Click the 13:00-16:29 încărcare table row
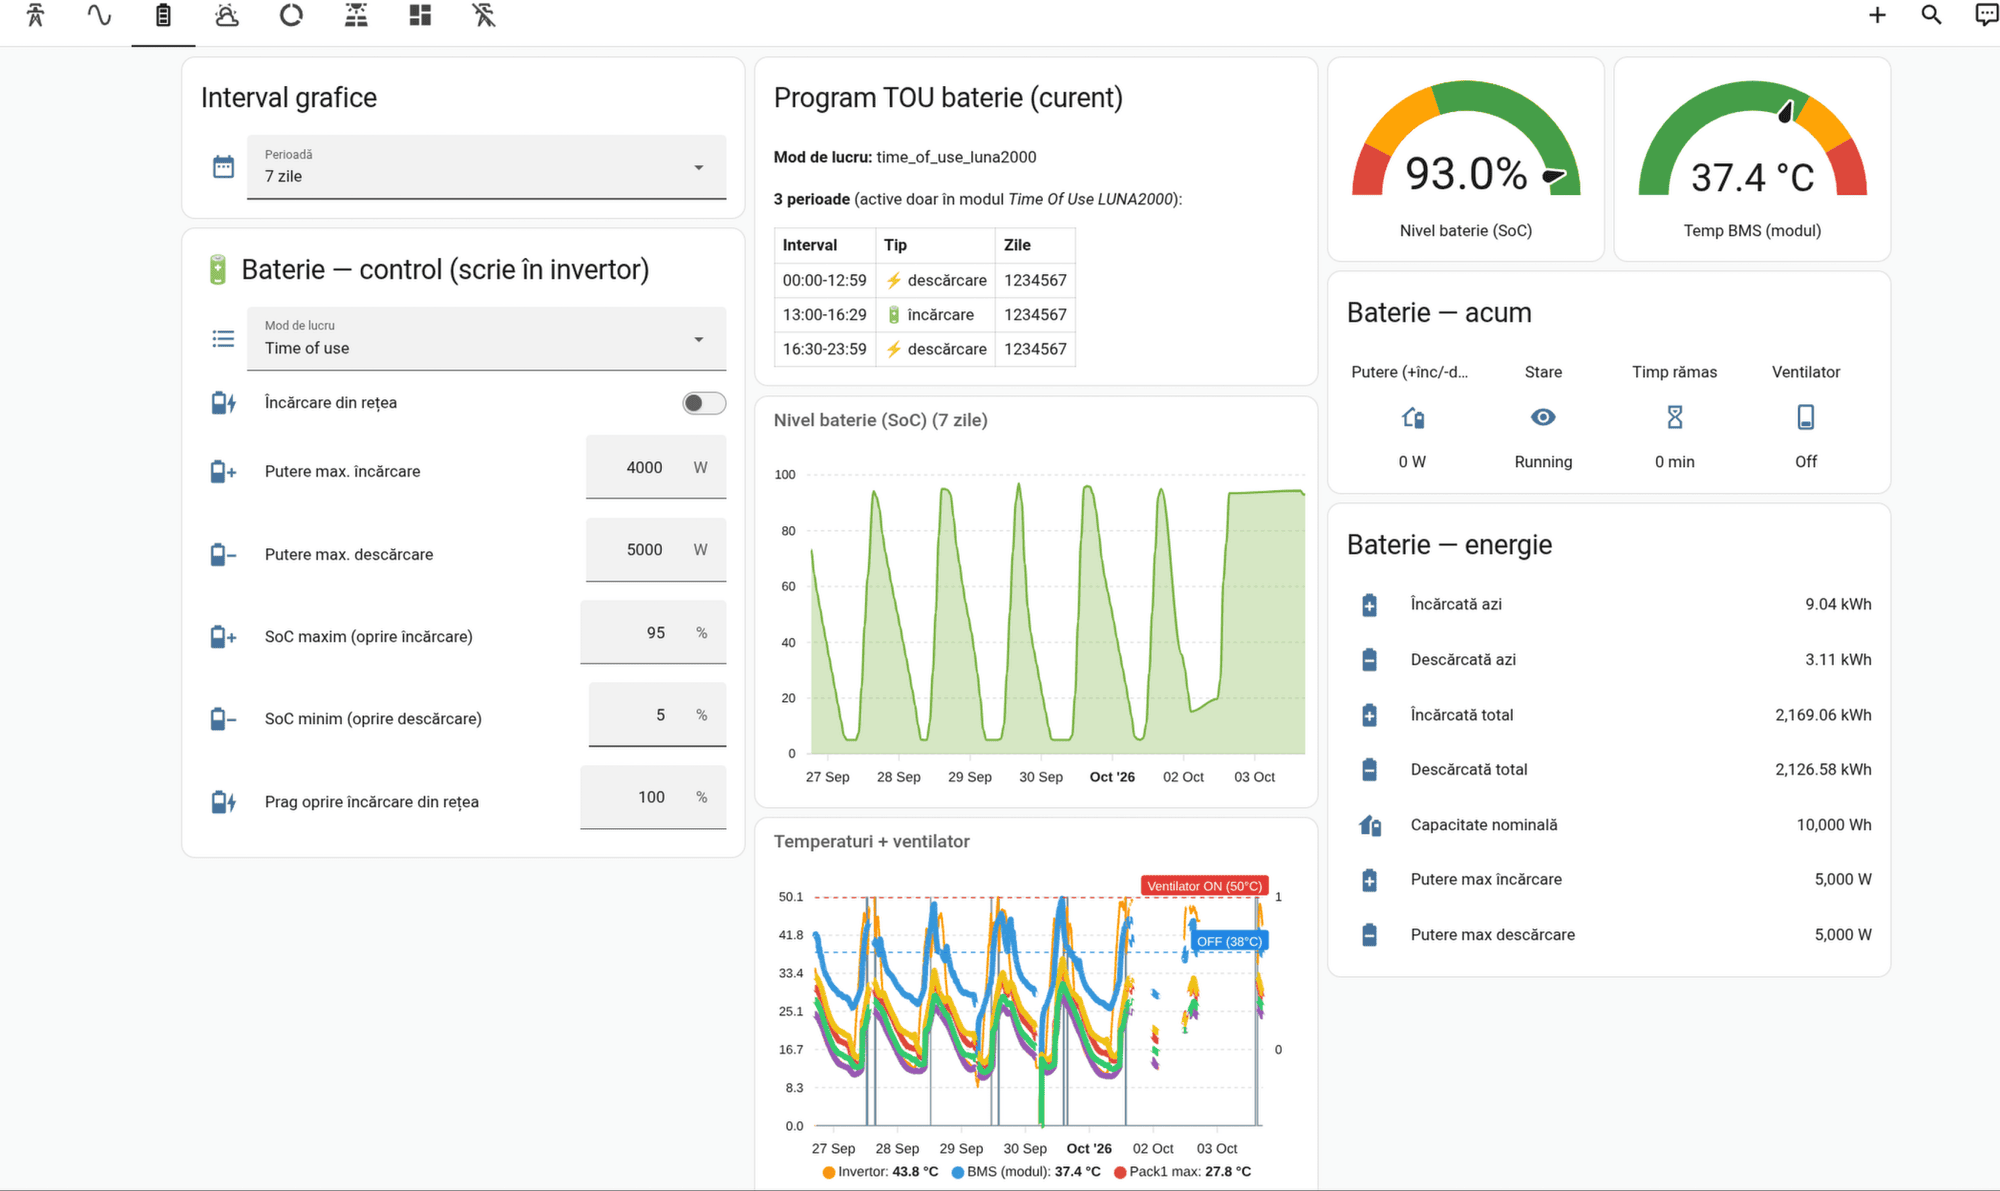 pyautogui.click(x=924, y=315)
